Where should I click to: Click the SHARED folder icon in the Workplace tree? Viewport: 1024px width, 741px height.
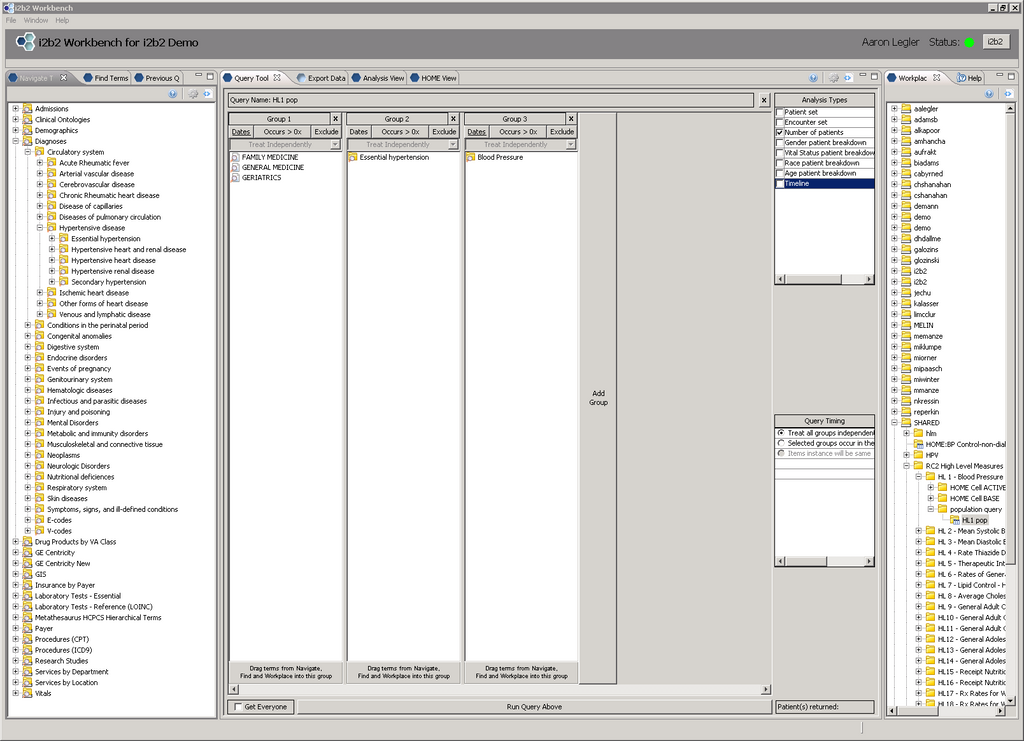tap(907, 423)
